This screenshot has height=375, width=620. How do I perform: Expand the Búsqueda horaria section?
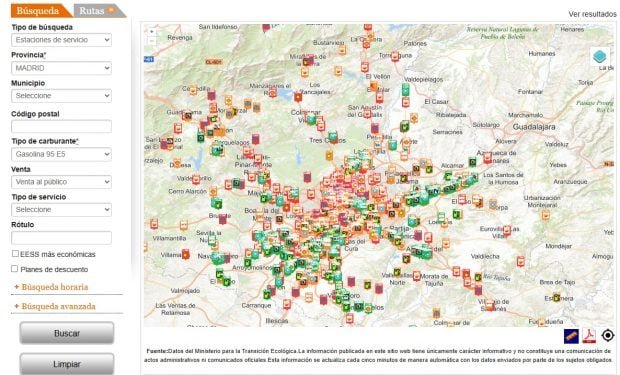[x=51, y=287]
